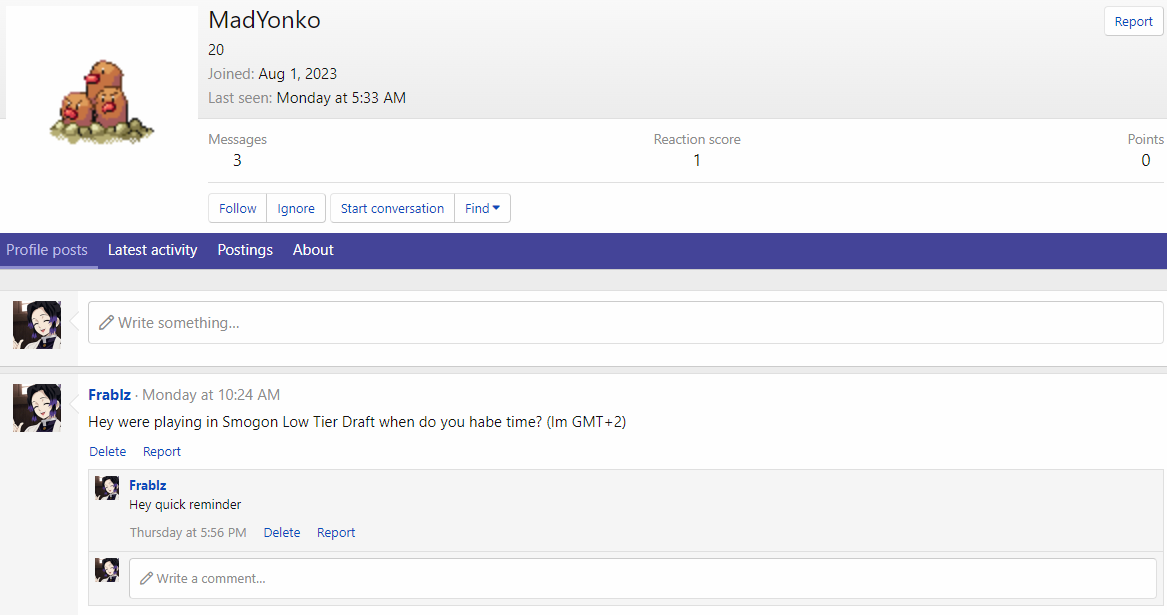This screenshot has width=1167, height=615.
Task: Select the Profile posts tab
Action: click(47, 250)
